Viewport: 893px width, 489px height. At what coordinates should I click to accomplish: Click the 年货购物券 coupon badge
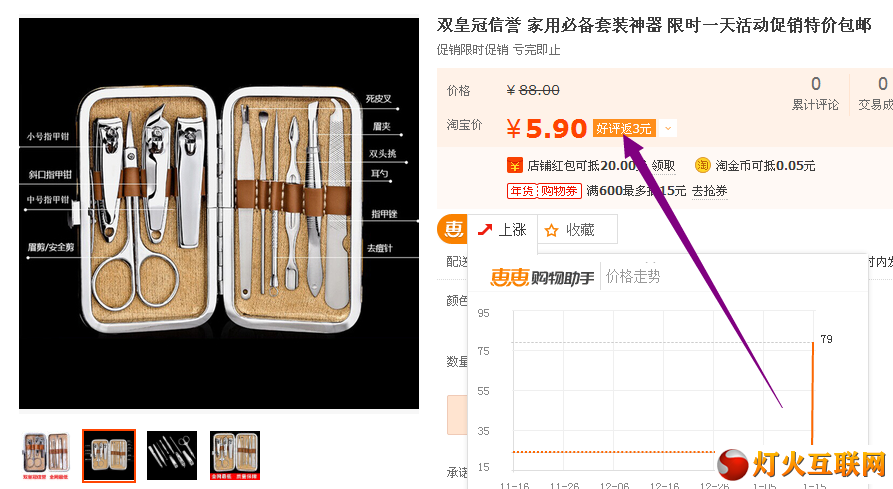544,191
